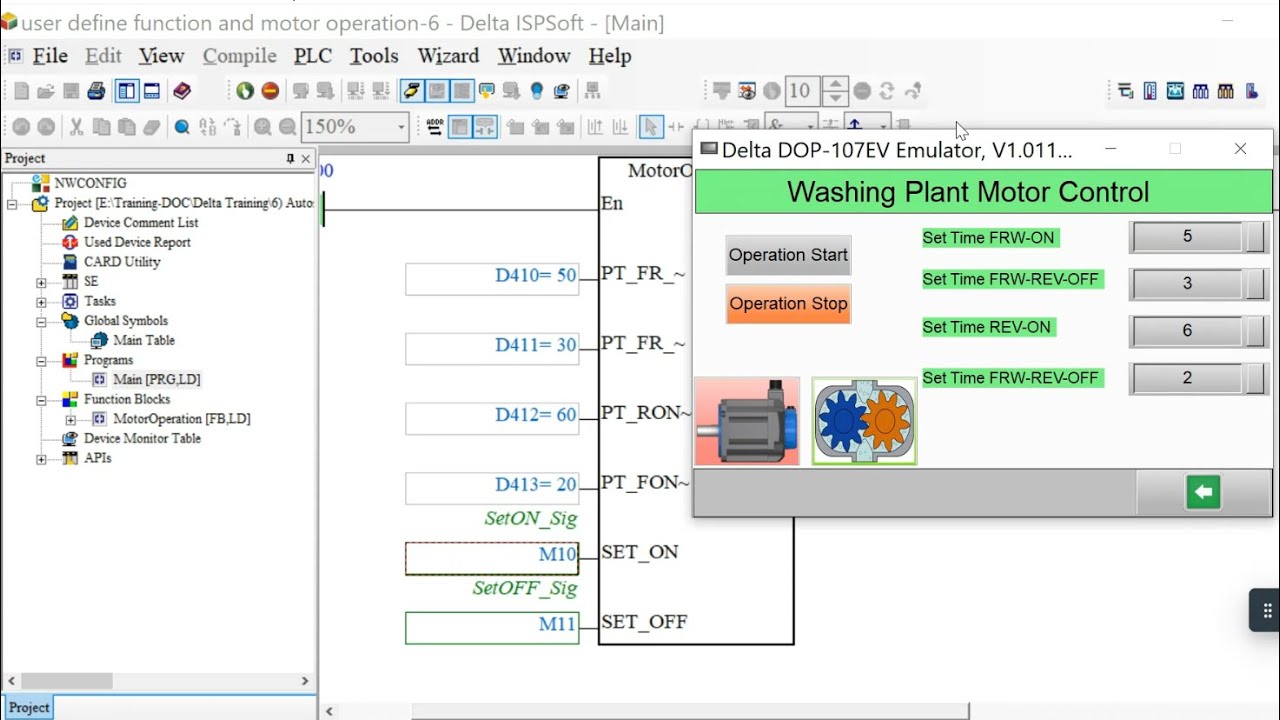Open the File menu

[x=50, y=56]
